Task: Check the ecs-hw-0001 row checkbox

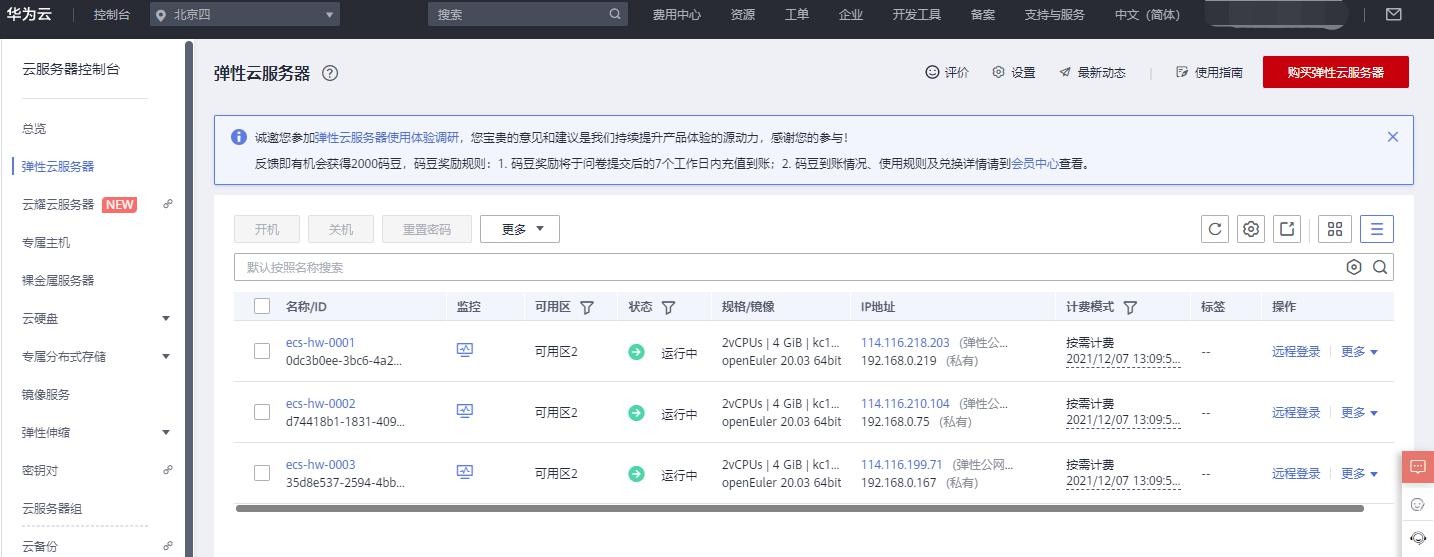Action: pyautogui.click(x=262, y=351)
